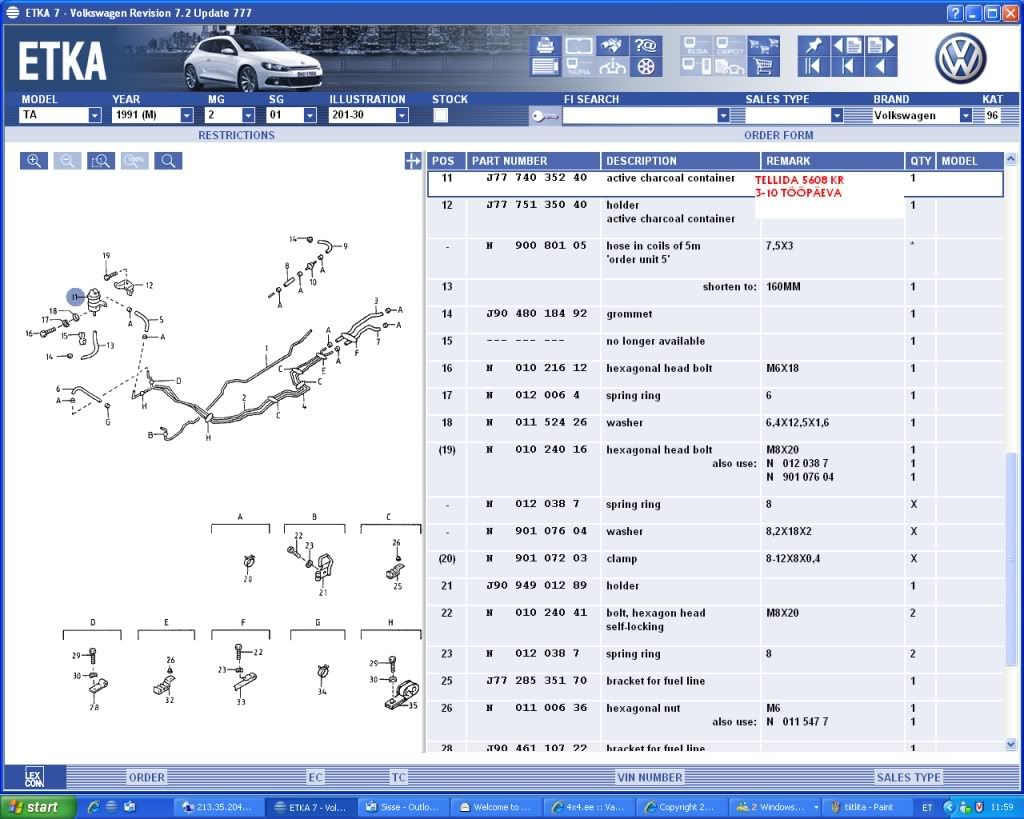Click the EC bottom bar item
This screenshot has width=1024, height=819.
[x=315, y=777]
